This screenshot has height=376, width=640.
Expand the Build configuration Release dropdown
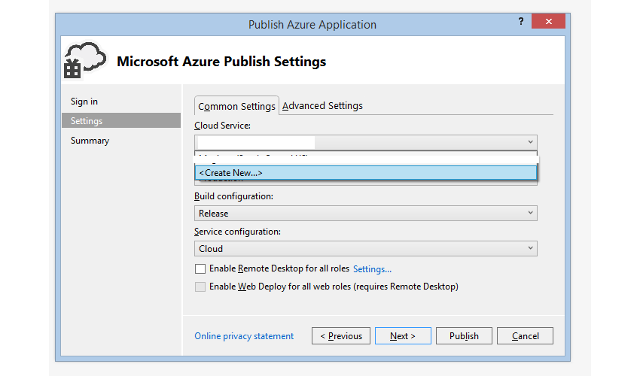pyautogui.click(x=366, y=213)
